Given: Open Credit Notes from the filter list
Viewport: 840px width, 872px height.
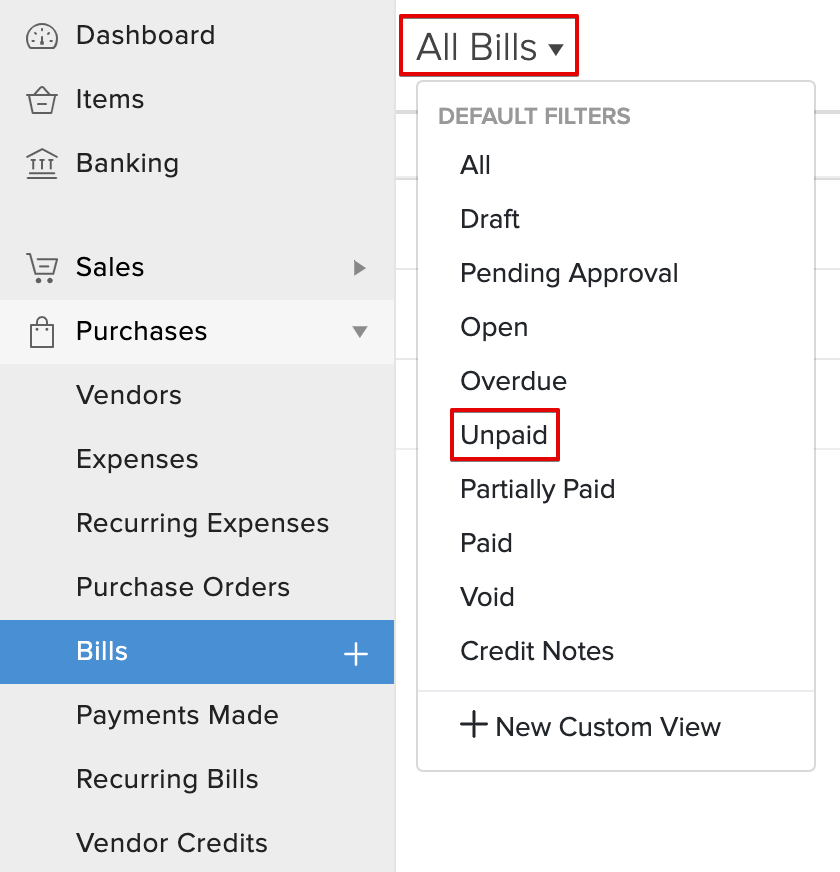Looking at the screenshot, I should (535, 650).
